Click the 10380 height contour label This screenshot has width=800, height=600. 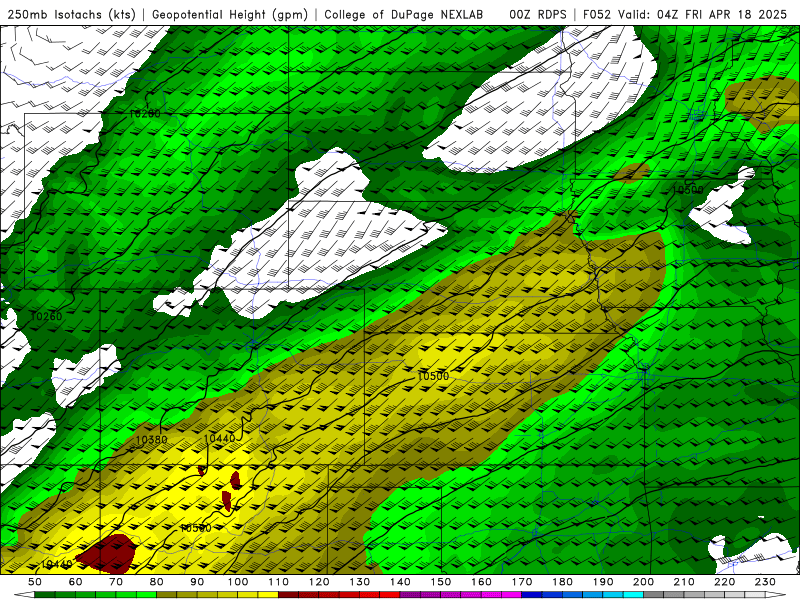pos(152,439)
